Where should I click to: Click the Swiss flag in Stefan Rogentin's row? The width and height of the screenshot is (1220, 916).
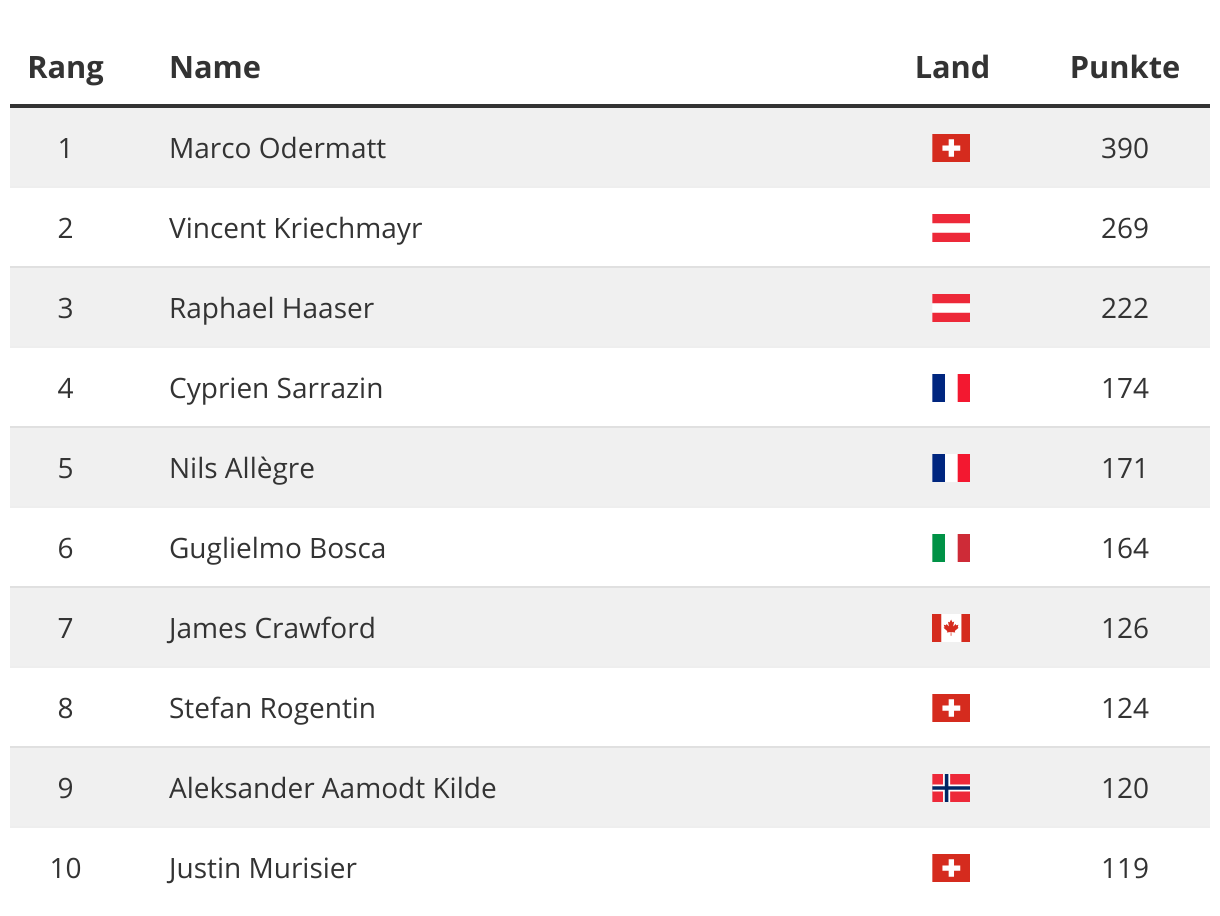[951, 708]
